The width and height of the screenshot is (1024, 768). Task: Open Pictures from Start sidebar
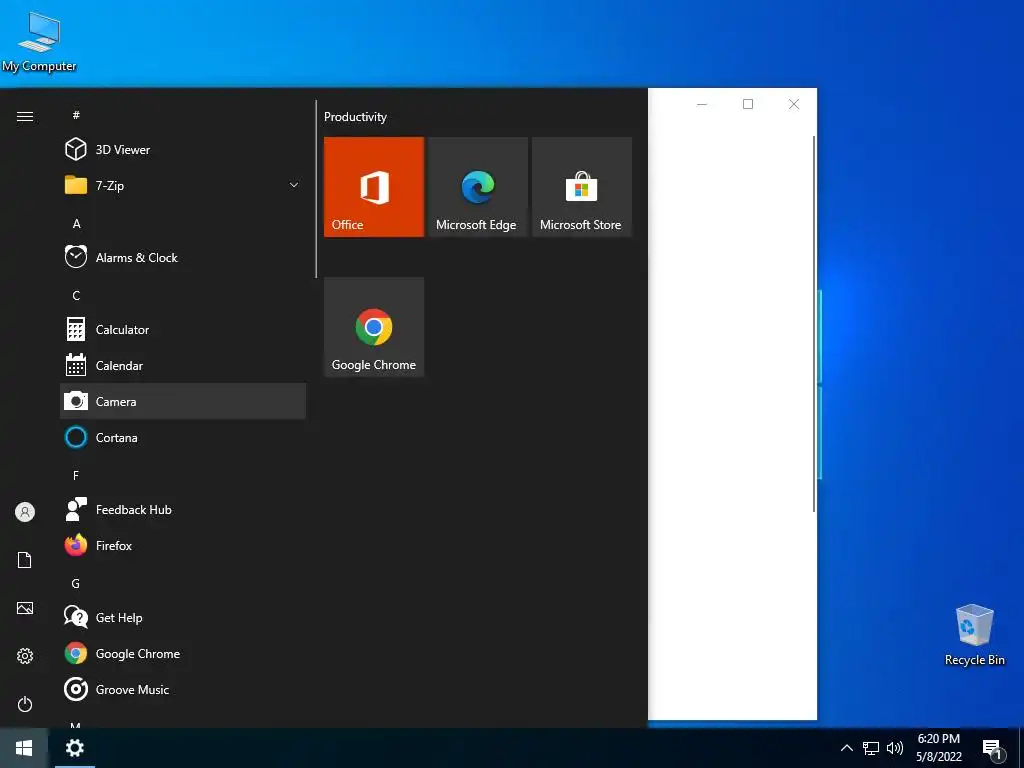(x=25, y=608)
